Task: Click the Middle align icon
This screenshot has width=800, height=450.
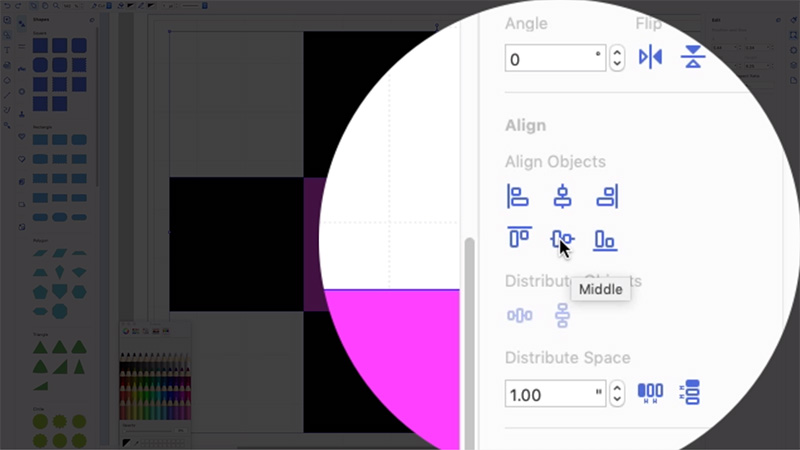Action: point(562,238)
